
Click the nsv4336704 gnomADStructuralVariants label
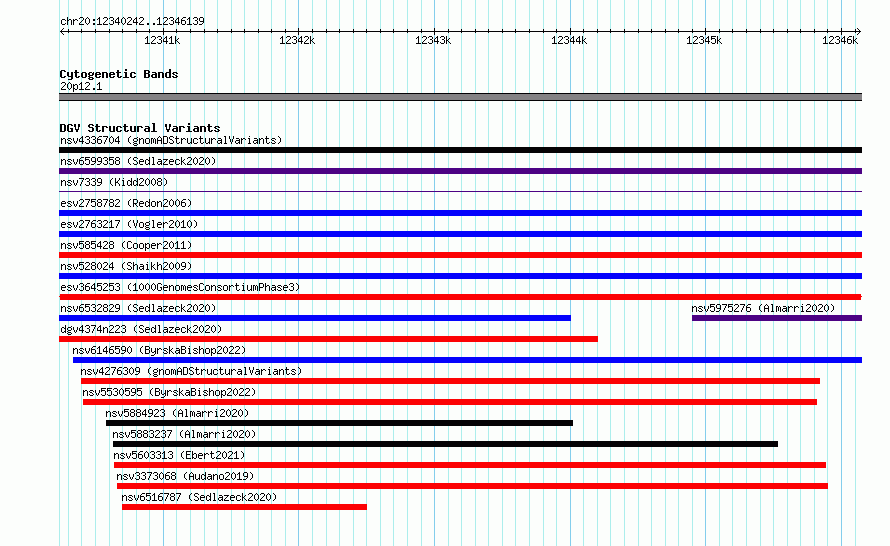171,140
